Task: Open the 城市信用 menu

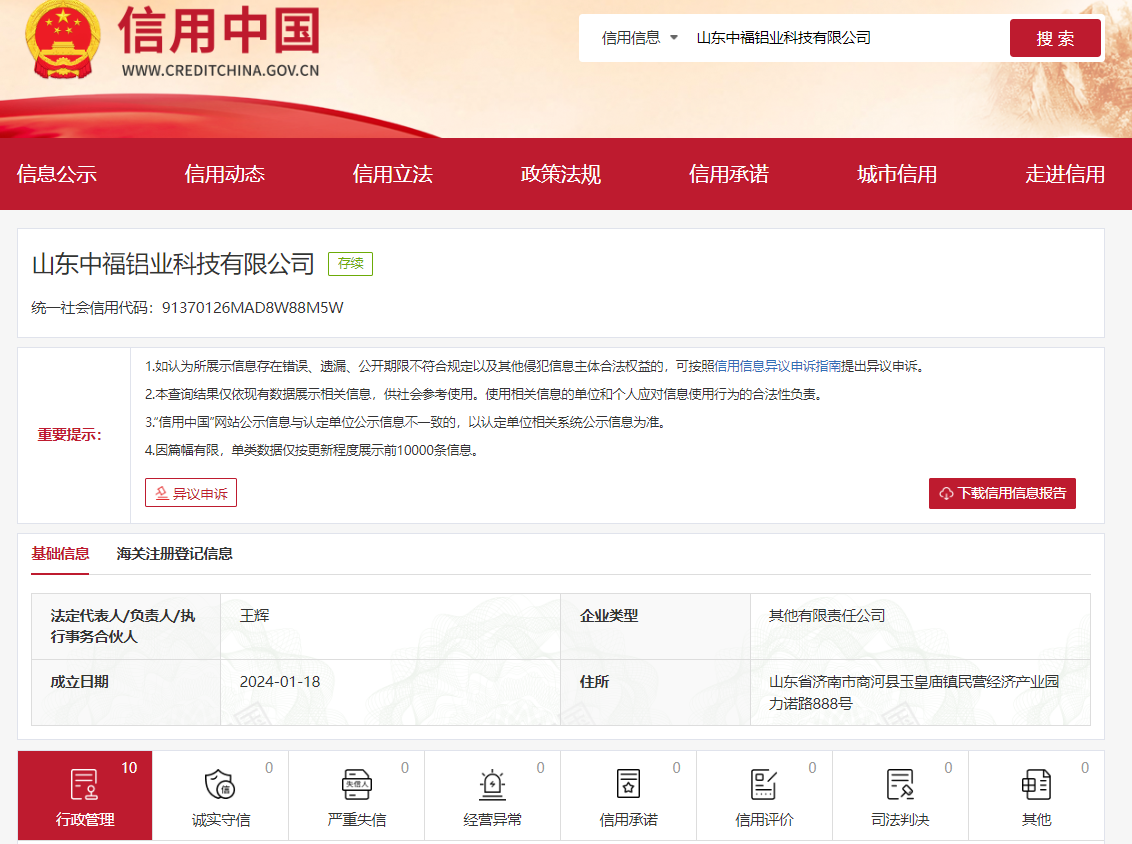Action: click(897, 174)
